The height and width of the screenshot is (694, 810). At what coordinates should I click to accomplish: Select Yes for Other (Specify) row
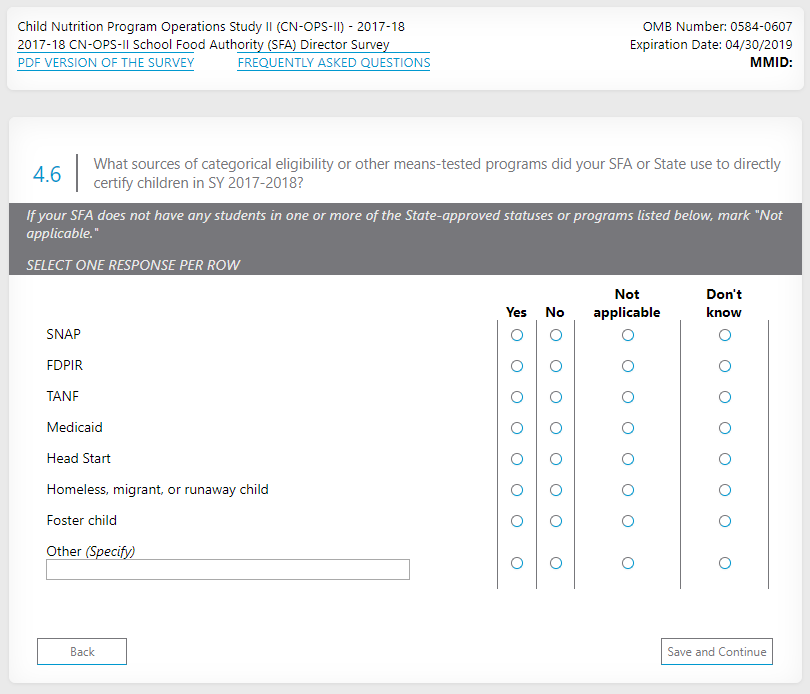click(517, 563)
